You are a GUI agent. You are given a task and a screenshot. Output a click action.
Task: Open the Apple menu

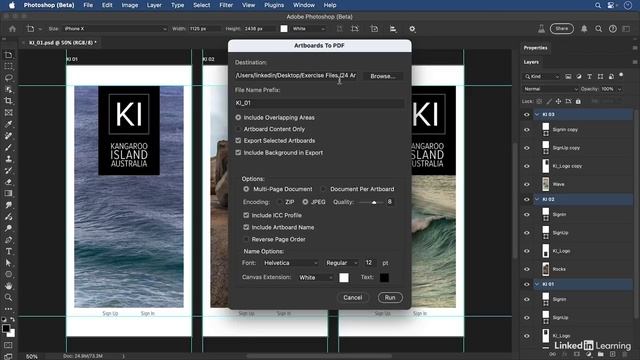[x=12, y=5]
